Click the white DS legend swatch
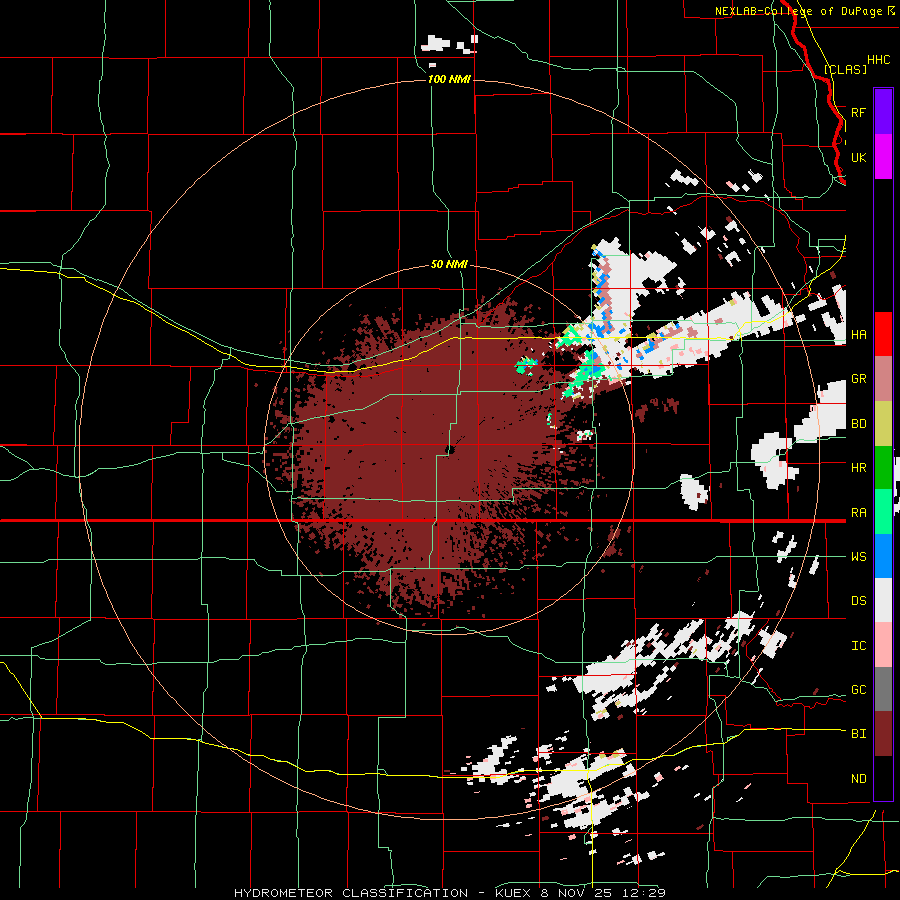900x900 pixels. pyautogui.click(x=883, y=600)
